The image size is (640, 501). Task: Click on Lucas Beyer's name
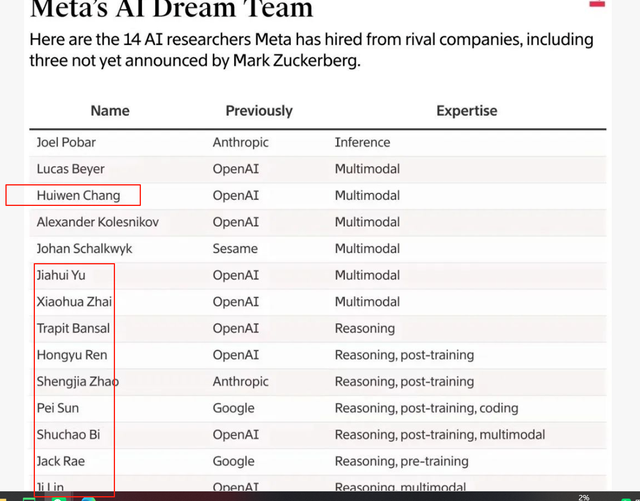pyautogui.click(x=71, y=169)
